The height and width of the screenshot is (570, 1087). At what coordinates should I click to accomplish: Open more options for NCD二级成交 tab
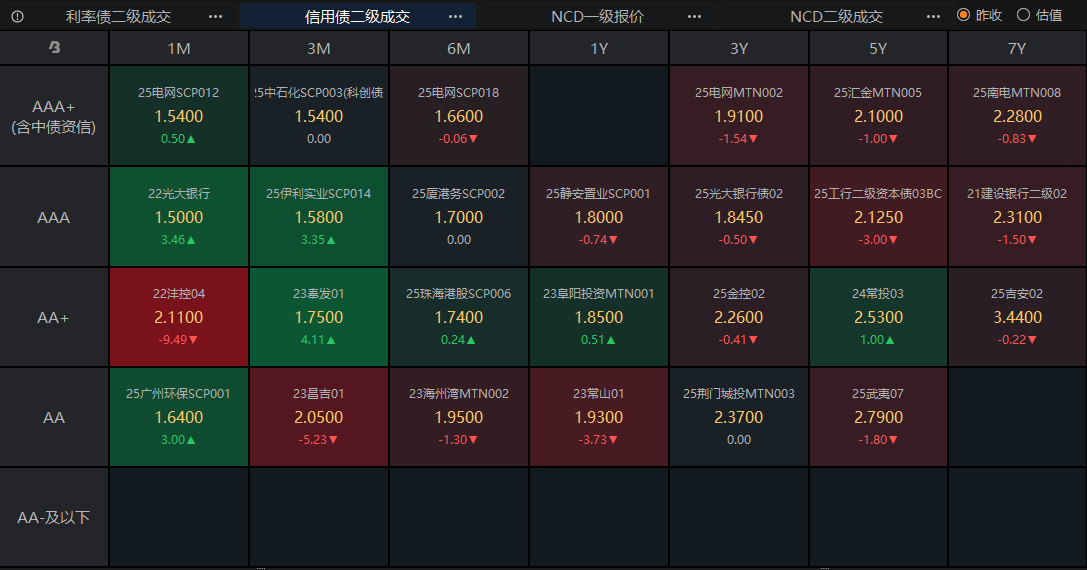[933, 16]
